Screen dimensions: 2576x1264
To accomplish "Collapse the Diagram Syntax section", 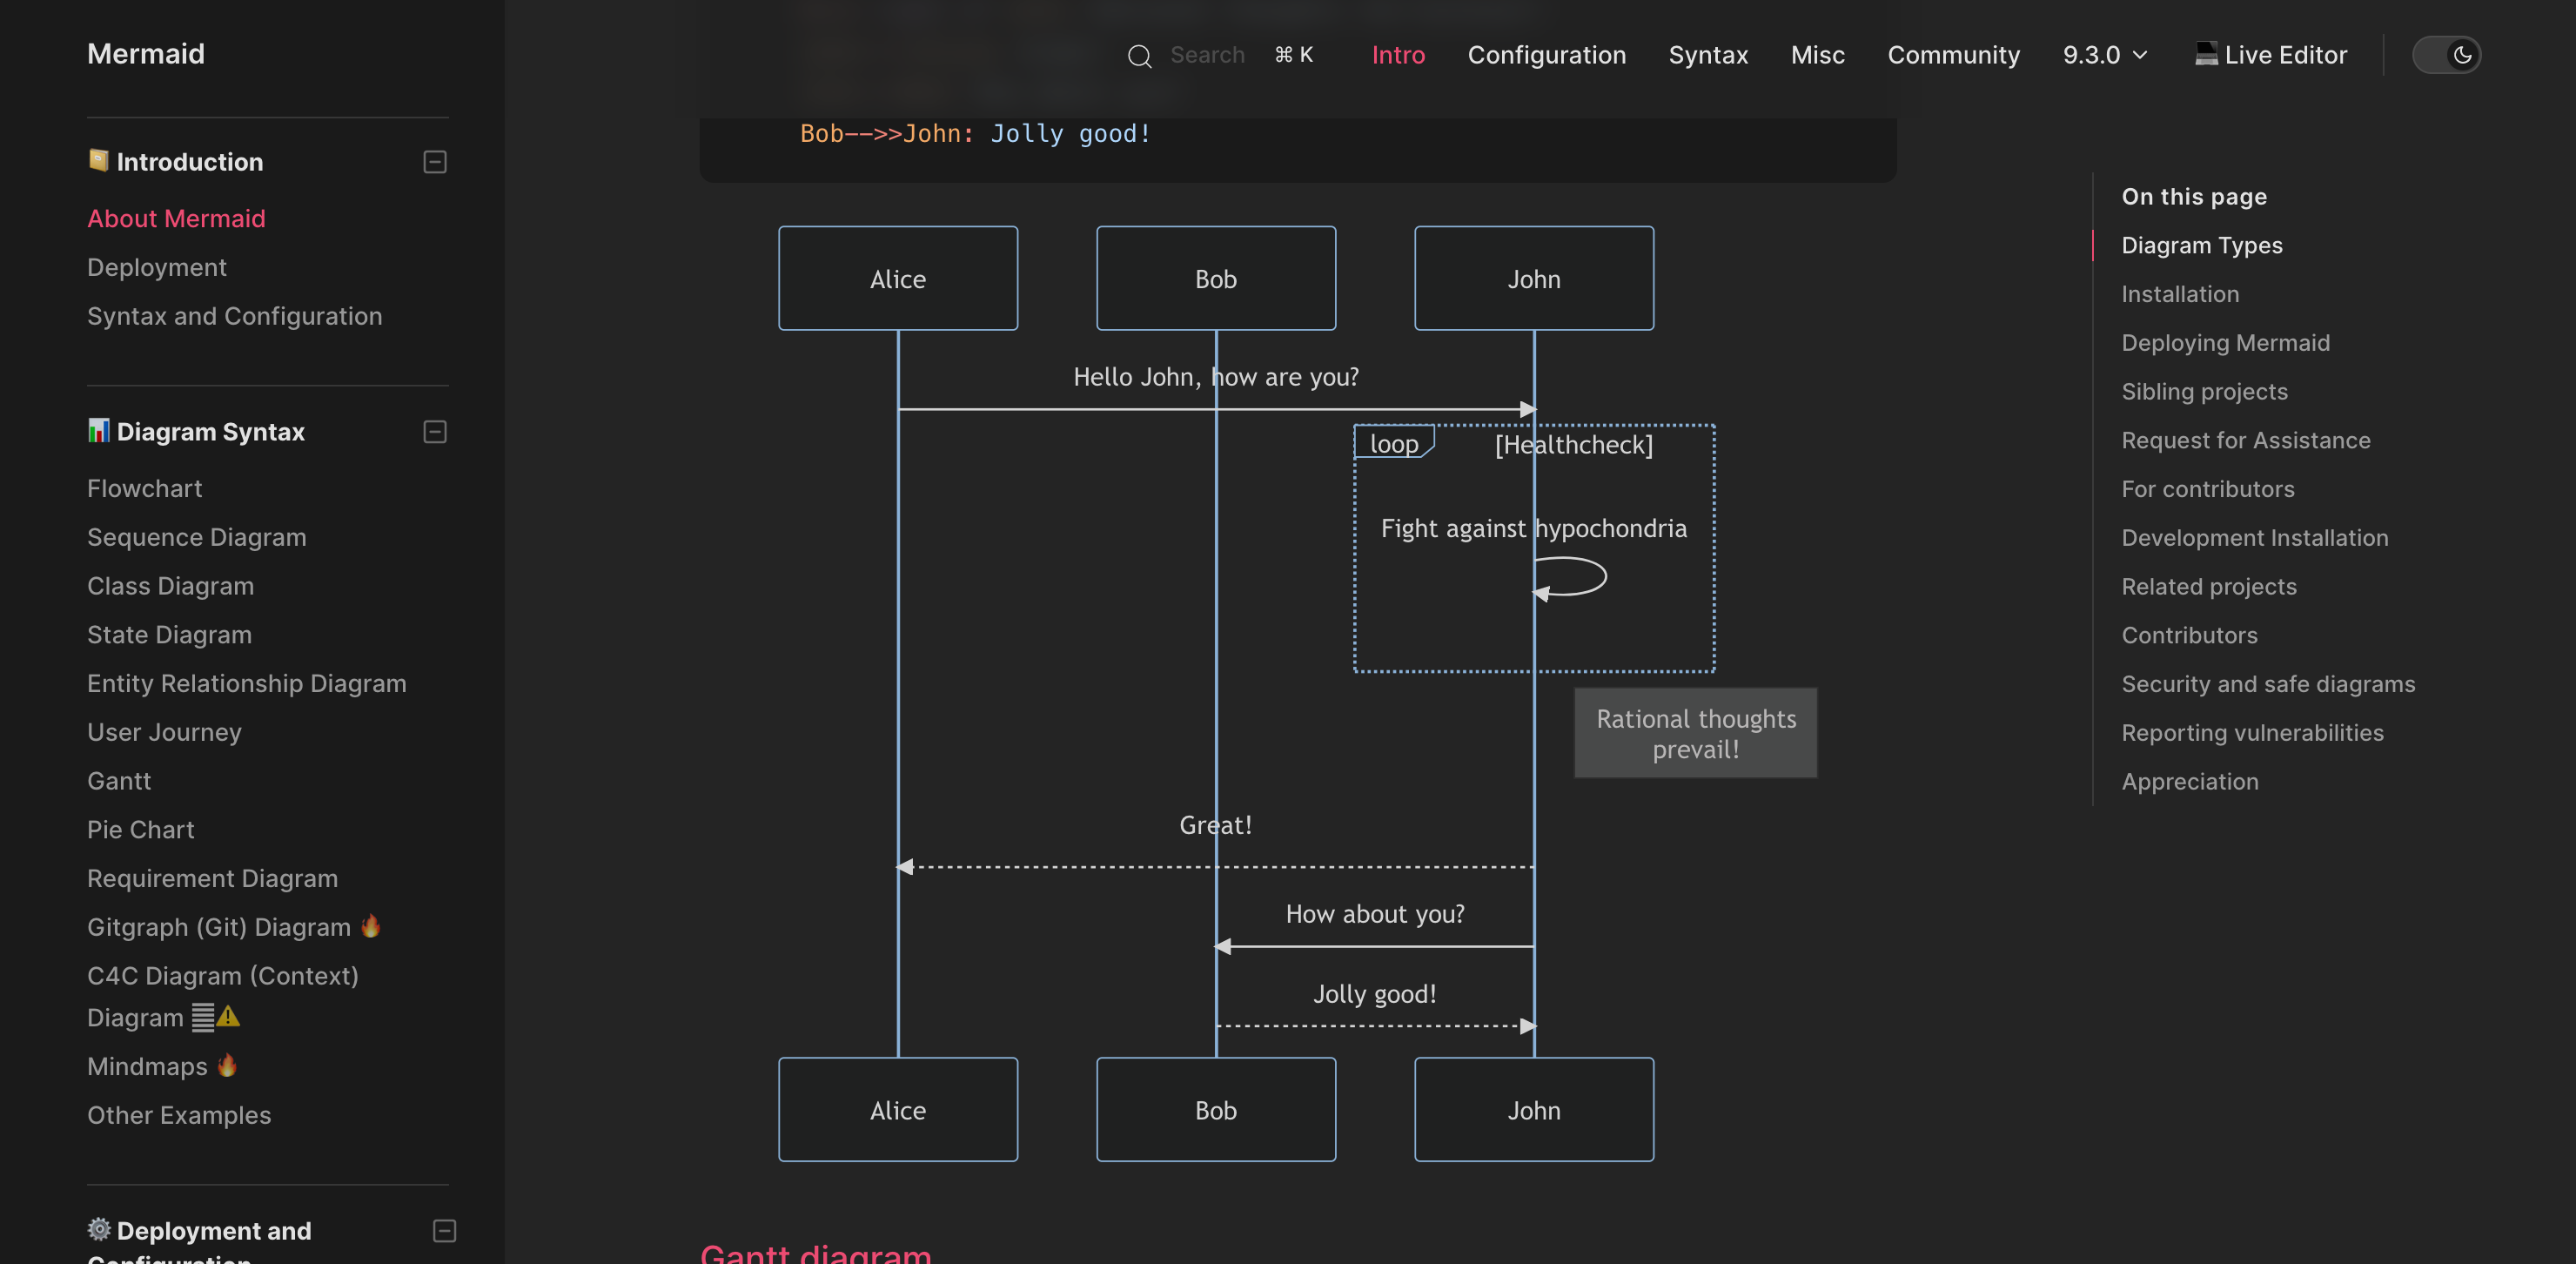I will coord(435,432).
